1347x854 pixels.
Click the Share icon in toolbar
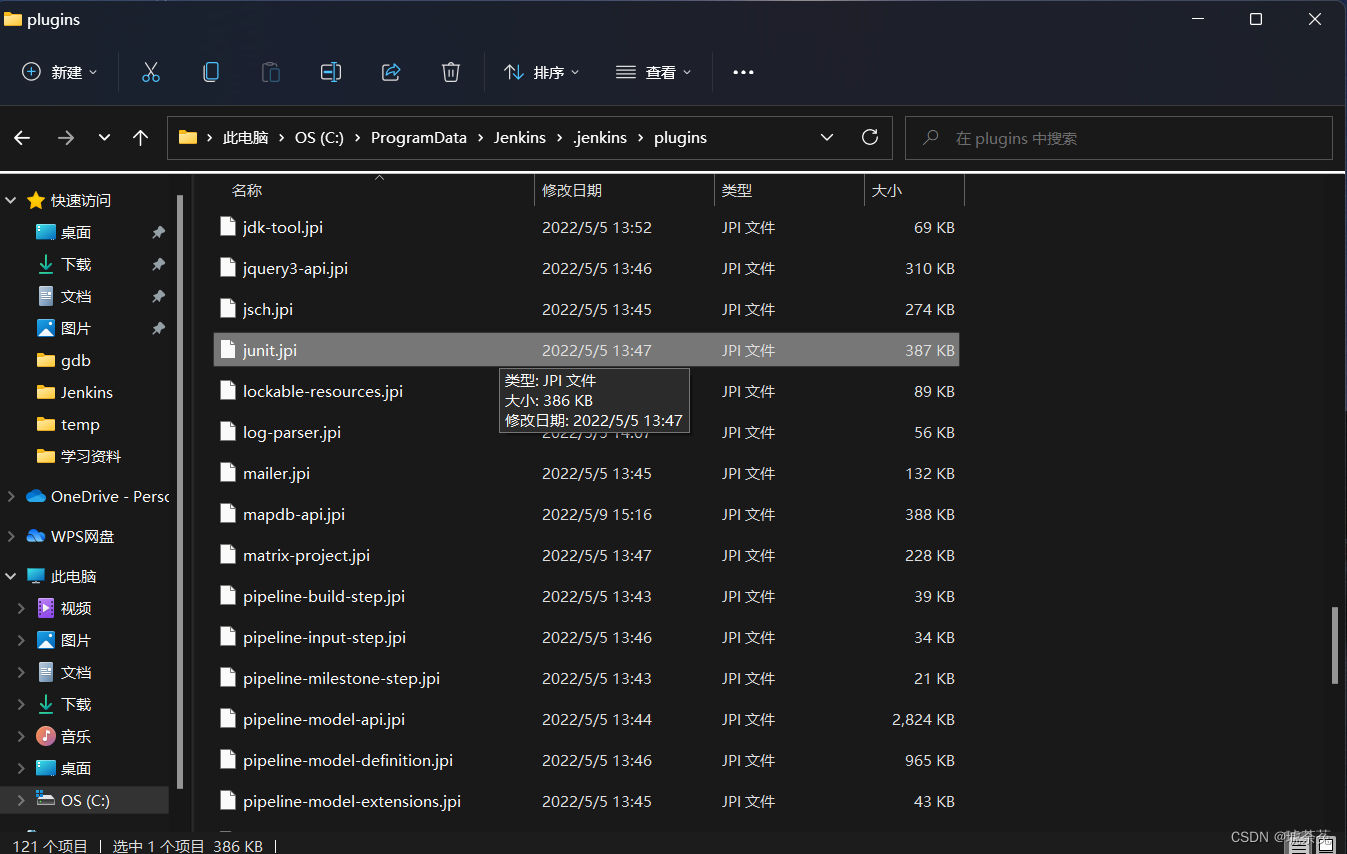391,72
